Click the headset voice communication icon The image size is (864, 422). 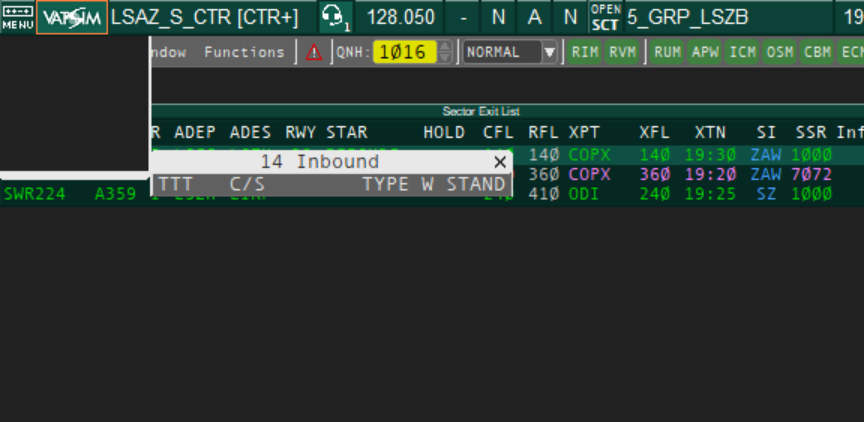[x=337, y=17]
